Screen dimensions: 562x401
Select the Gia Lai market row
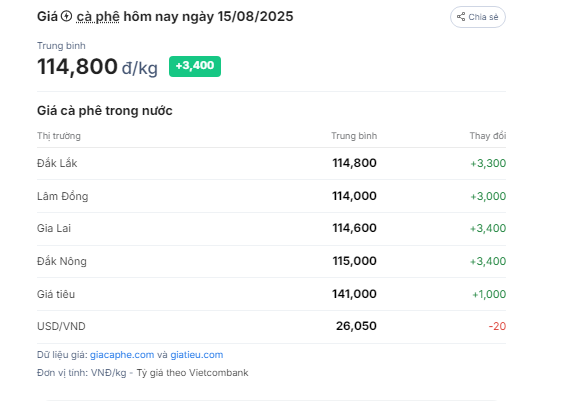271,229
